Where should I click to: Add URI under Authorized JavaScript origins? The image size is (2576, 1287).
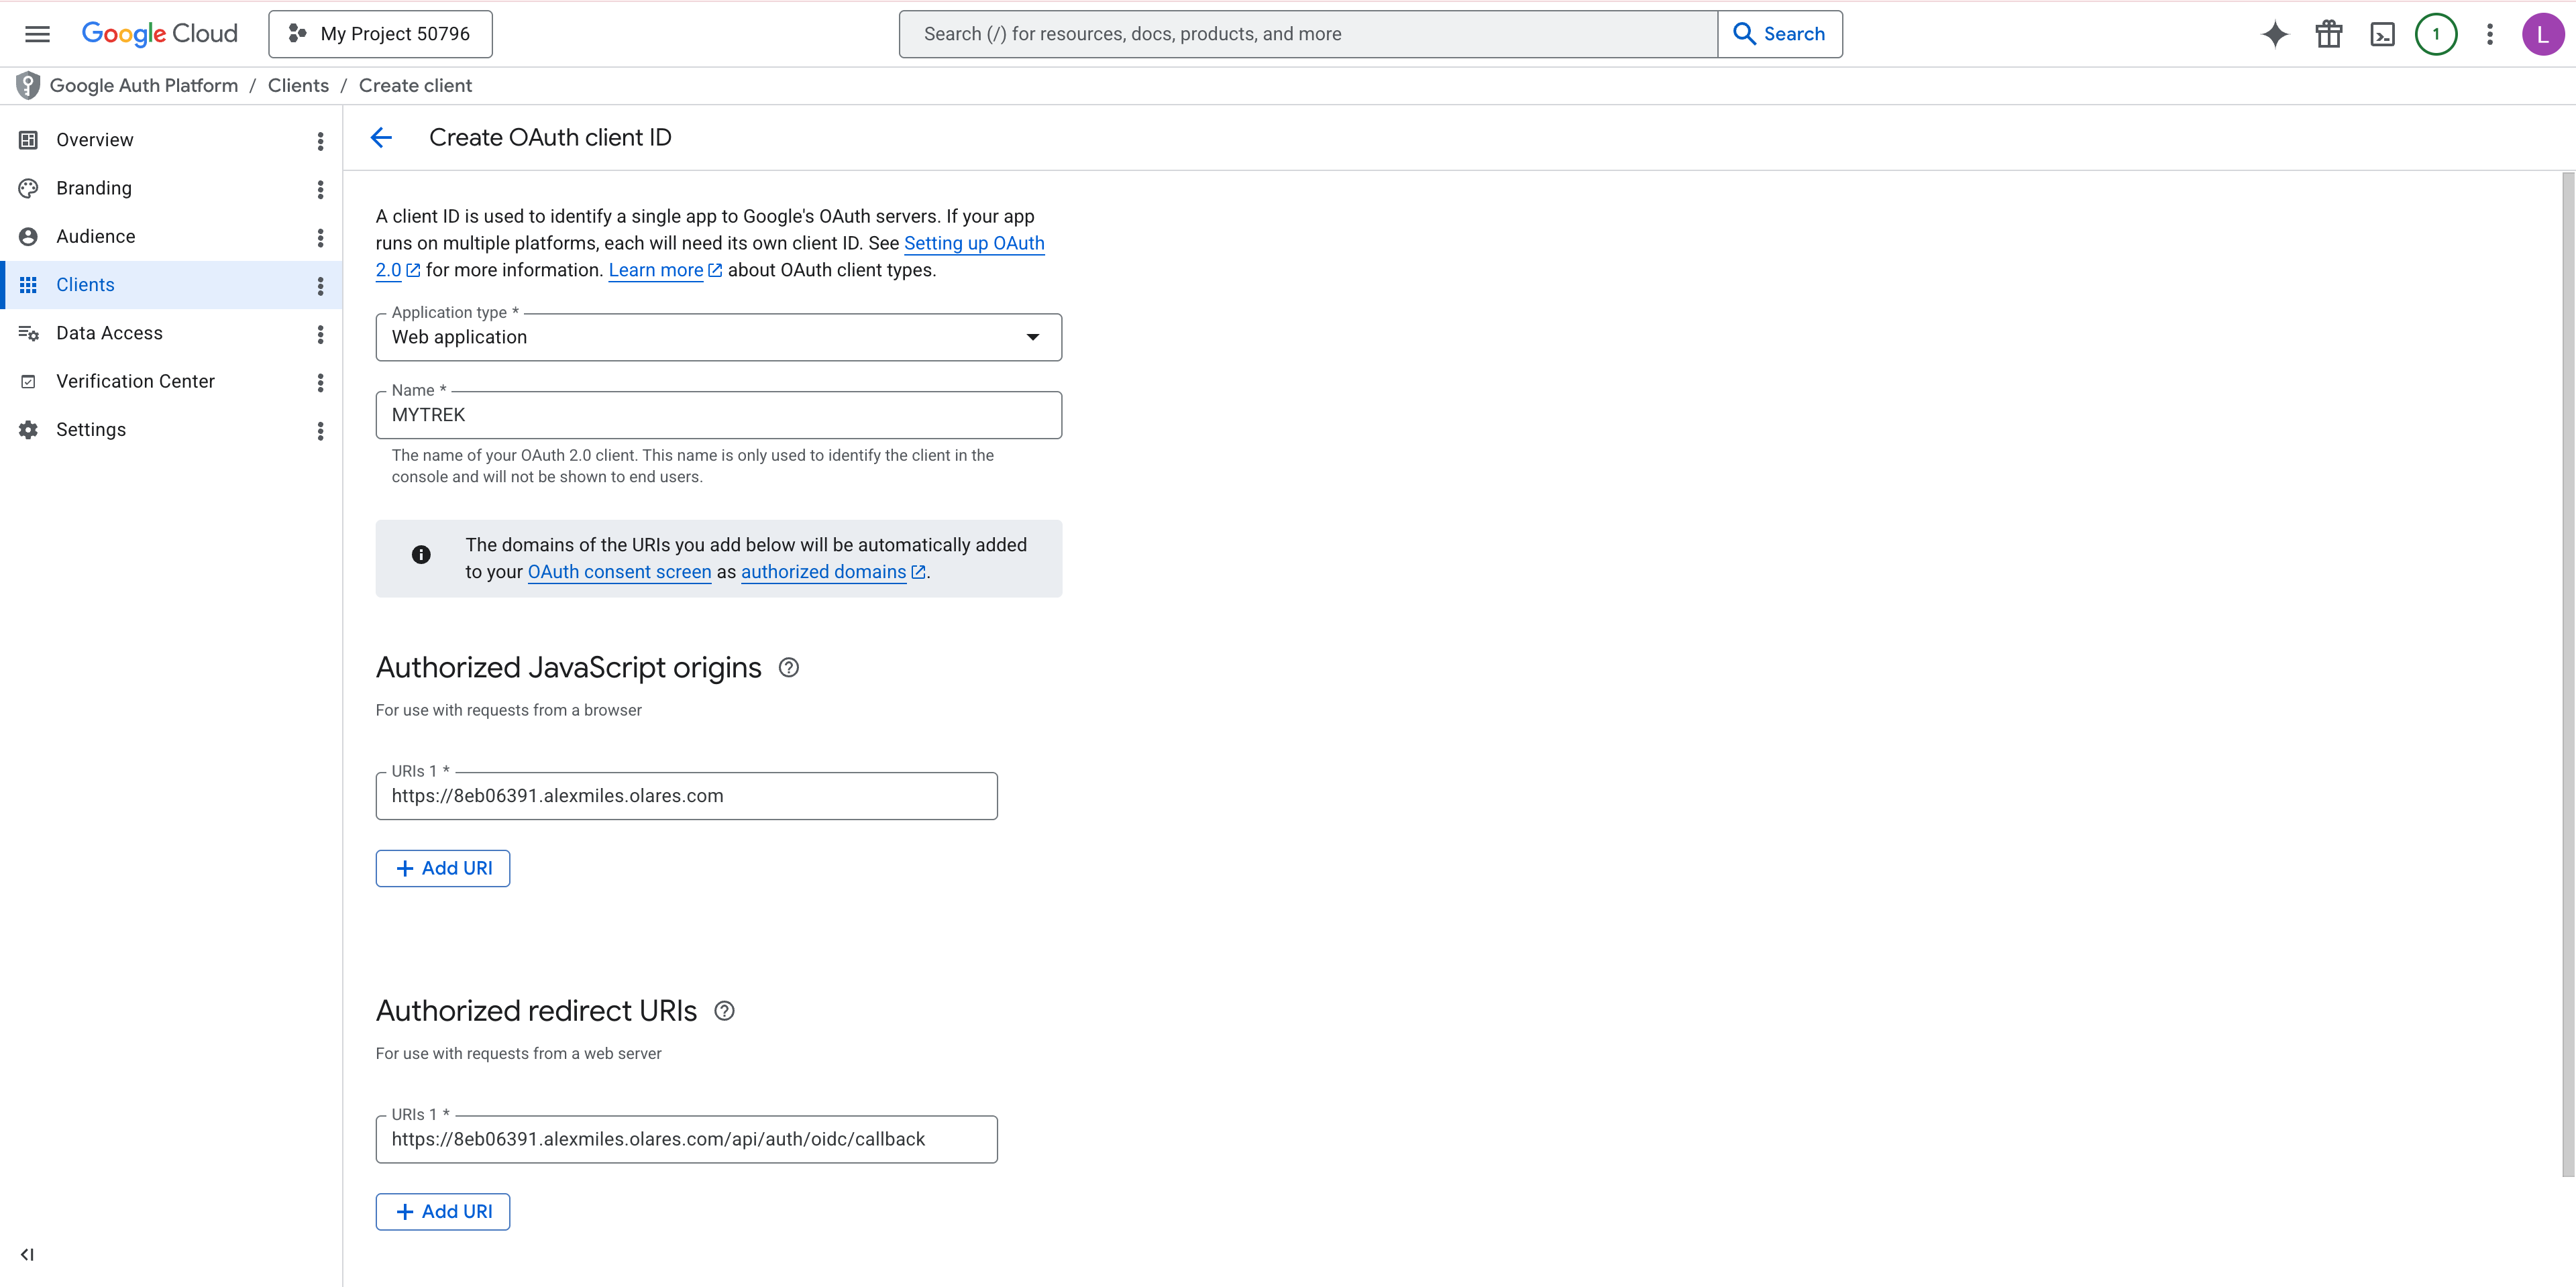[442, 868]
